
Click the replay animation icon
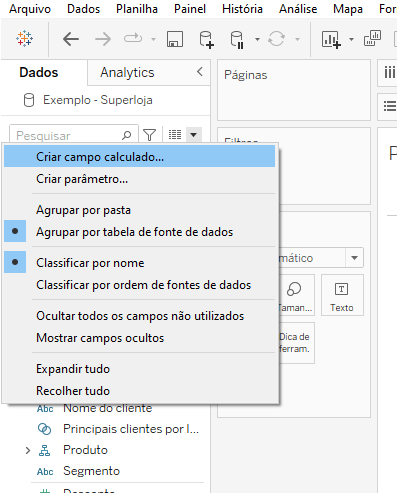coord(133,39)
